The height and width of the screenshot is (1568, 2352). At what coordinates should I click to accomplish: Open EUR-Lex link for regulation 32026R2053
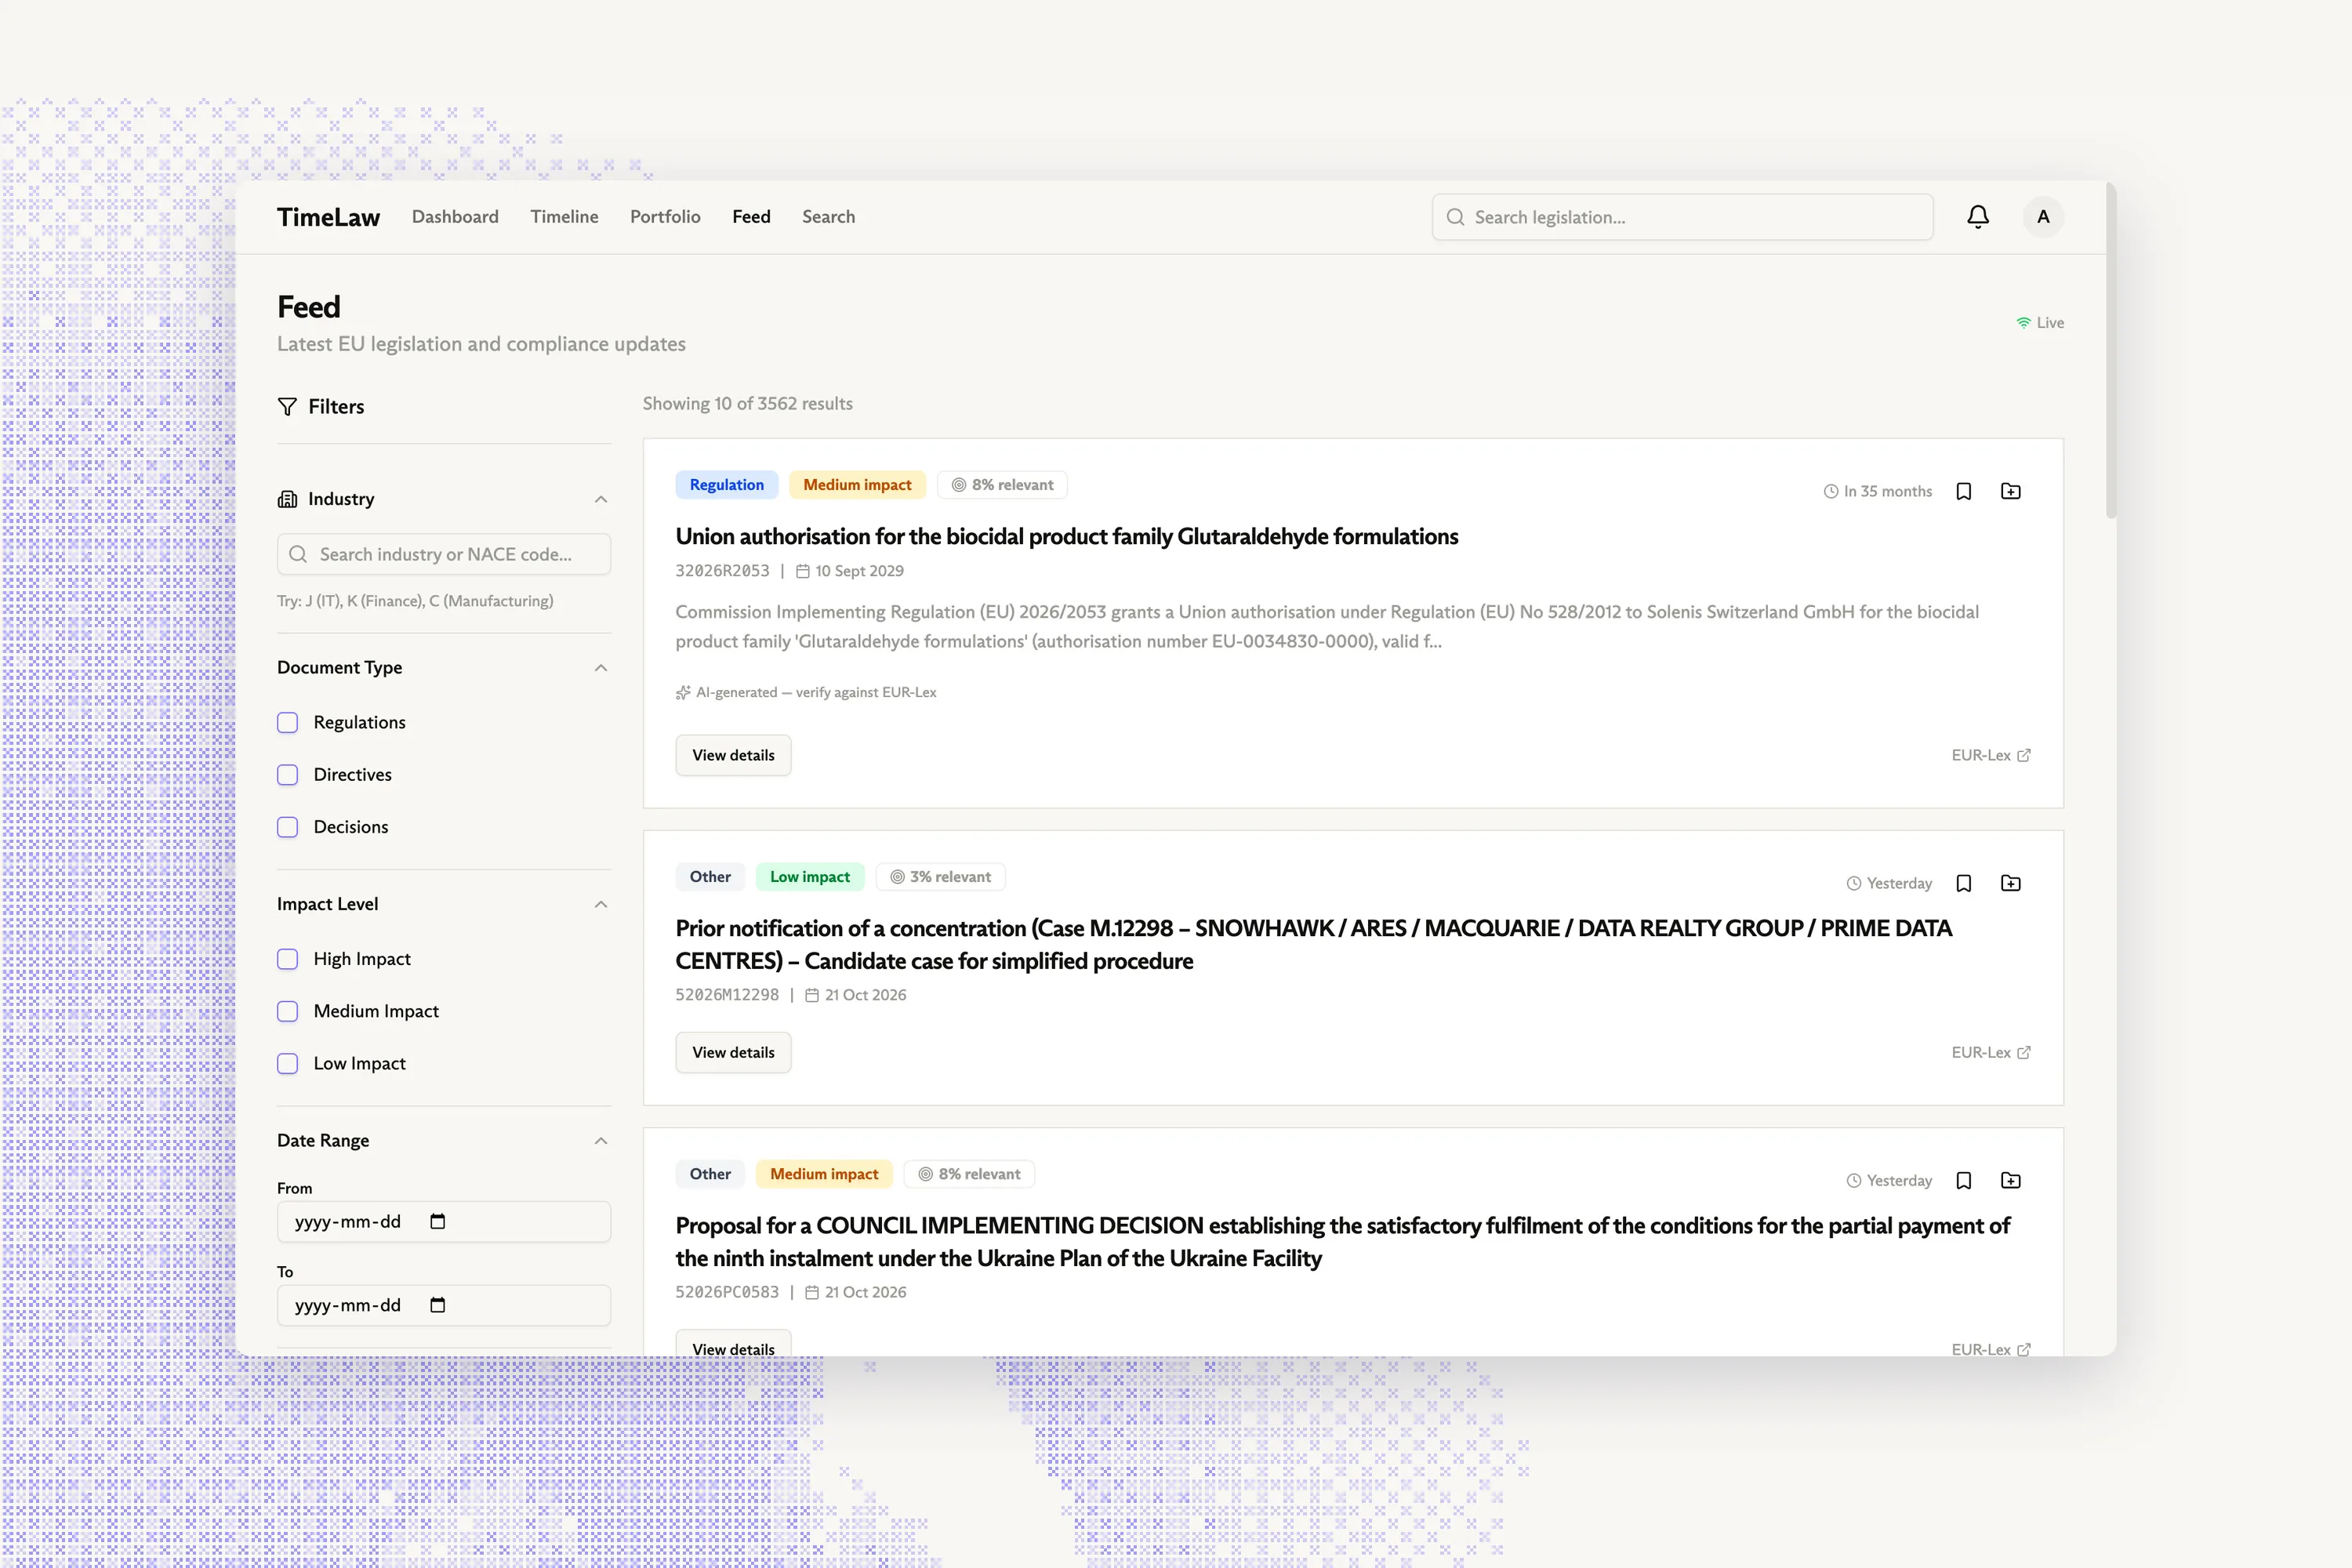pyautogui.click(x=1991, y=755)
